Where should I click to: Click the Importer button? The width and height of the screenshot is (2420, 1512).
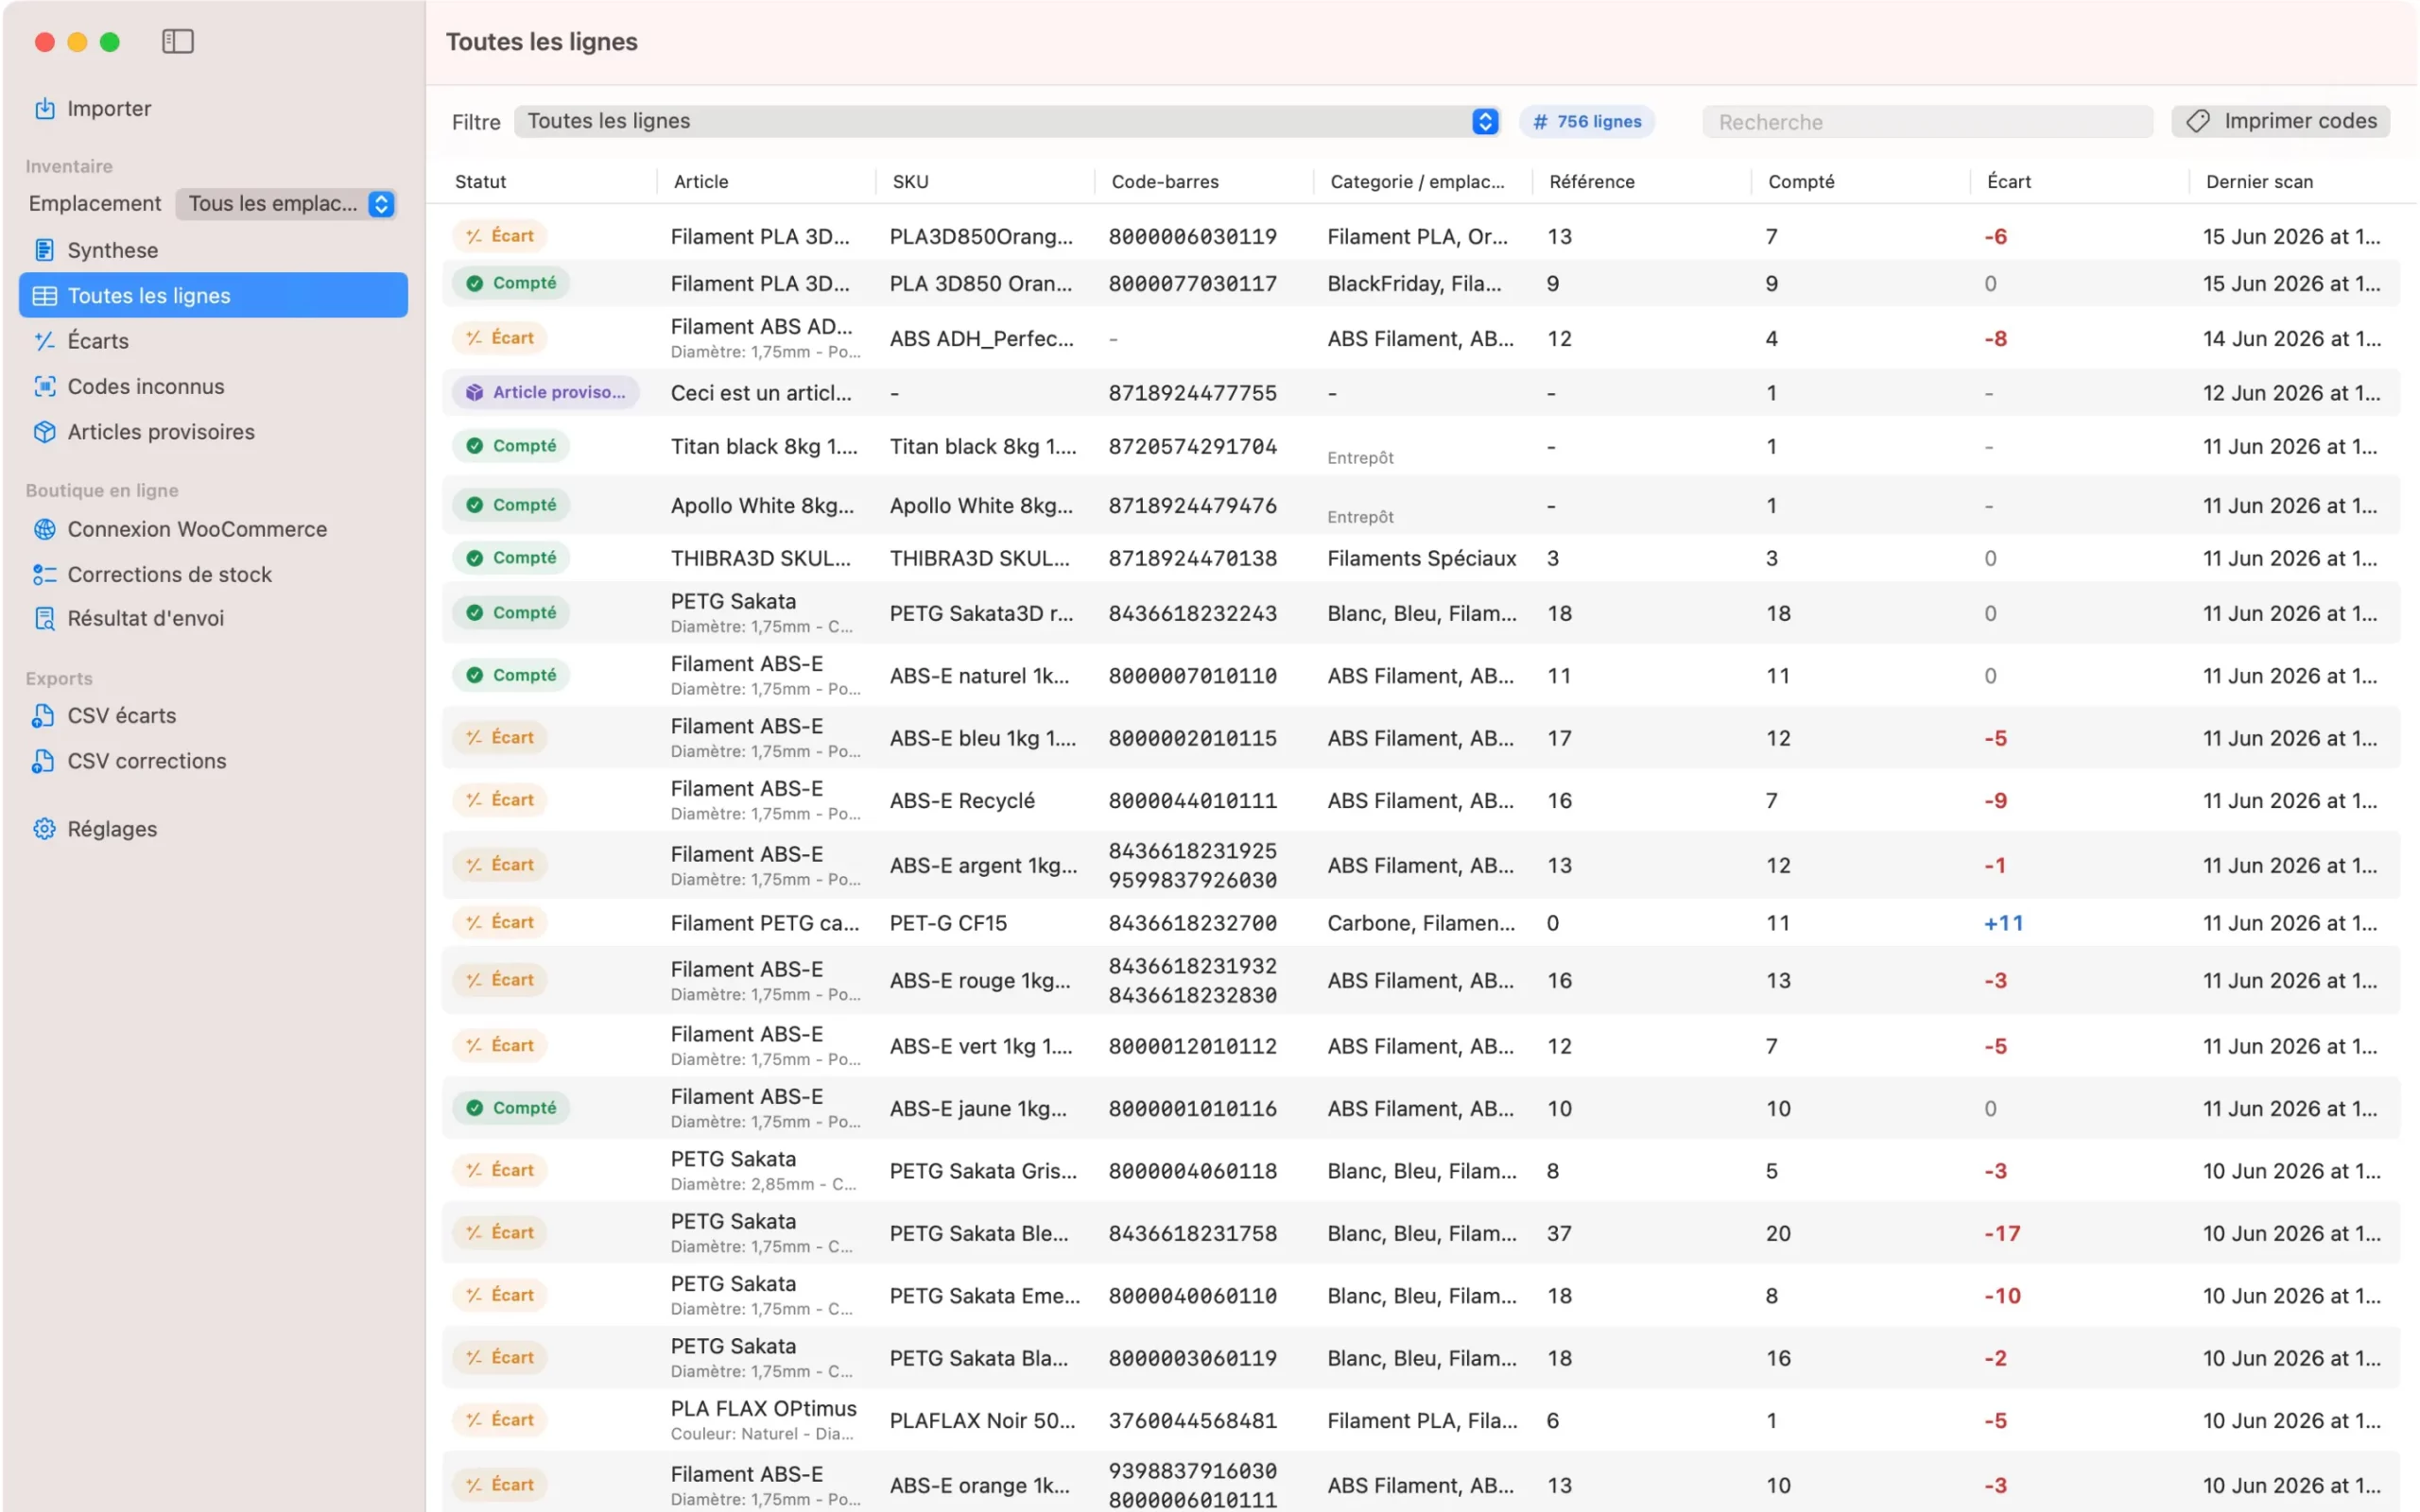click(109, 108)
